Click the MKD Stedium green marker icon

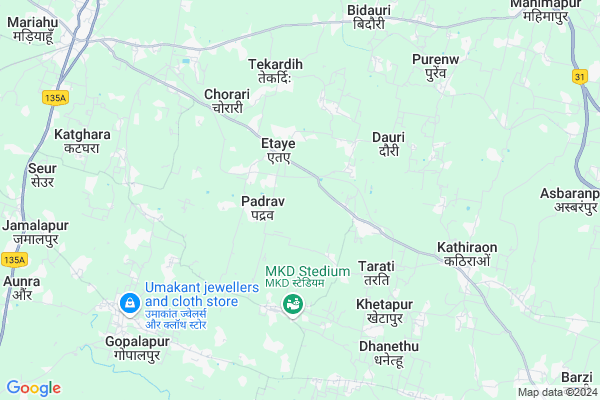293,305
